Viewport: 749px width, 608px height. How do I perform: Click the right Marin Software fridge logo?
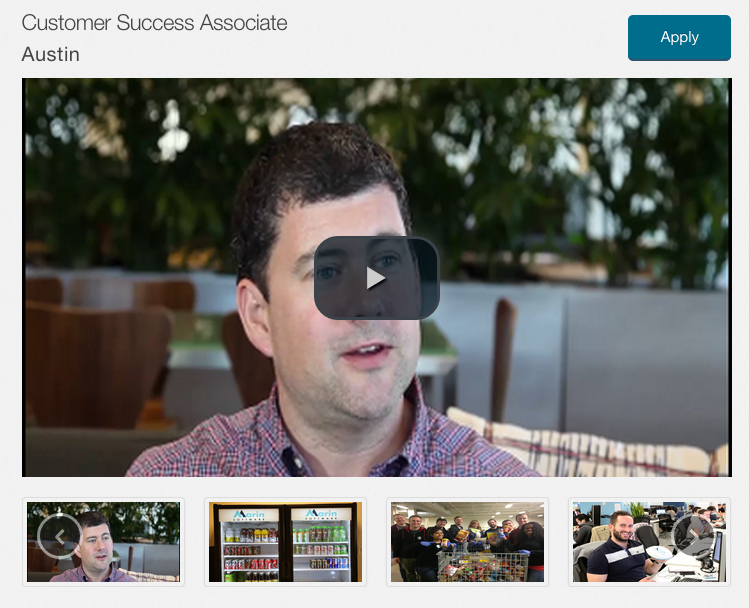(321, 514)
